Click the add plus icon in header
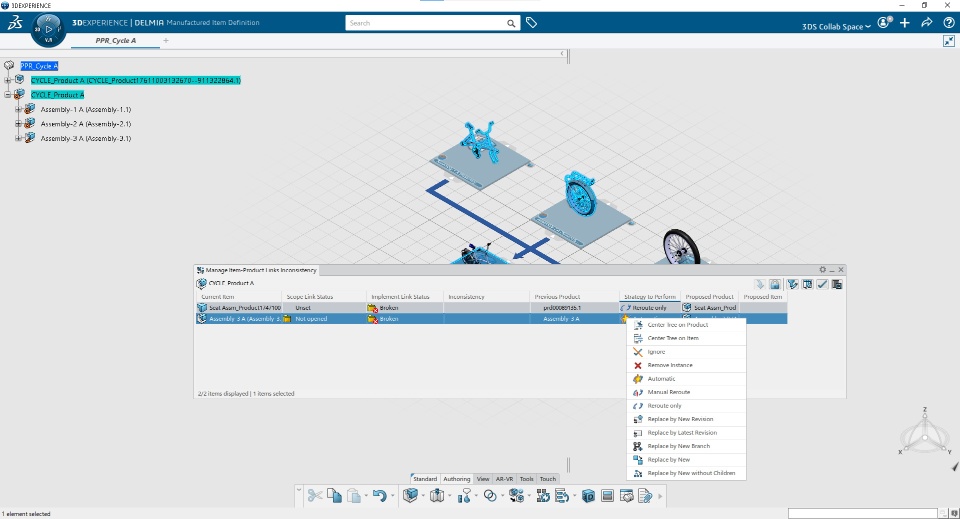Screen dimensions: 960x519 [x=905, y=23]
